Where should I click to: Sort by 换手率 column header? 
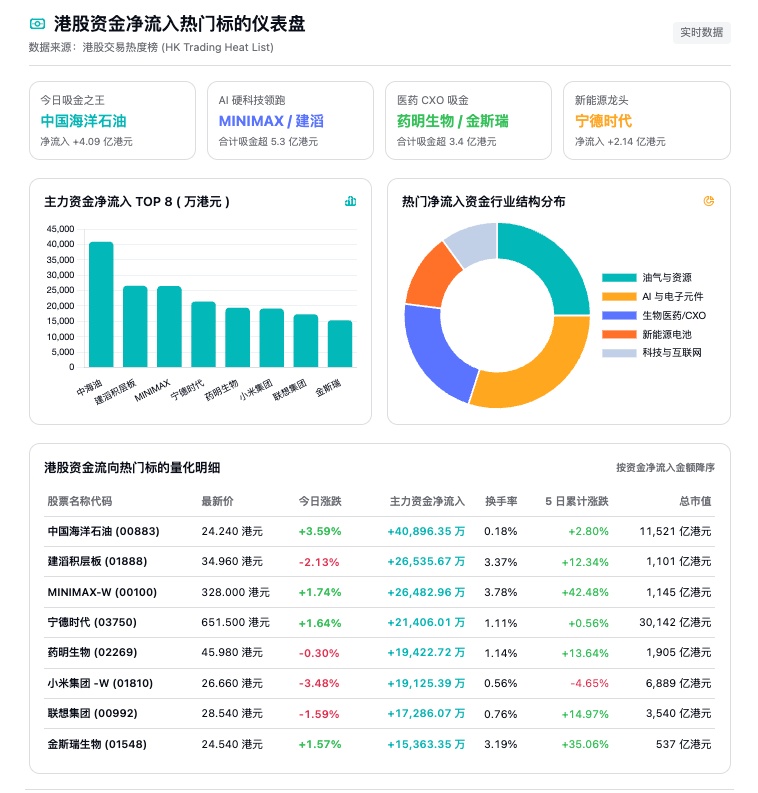pyautogui.click(x=501, y=501)
